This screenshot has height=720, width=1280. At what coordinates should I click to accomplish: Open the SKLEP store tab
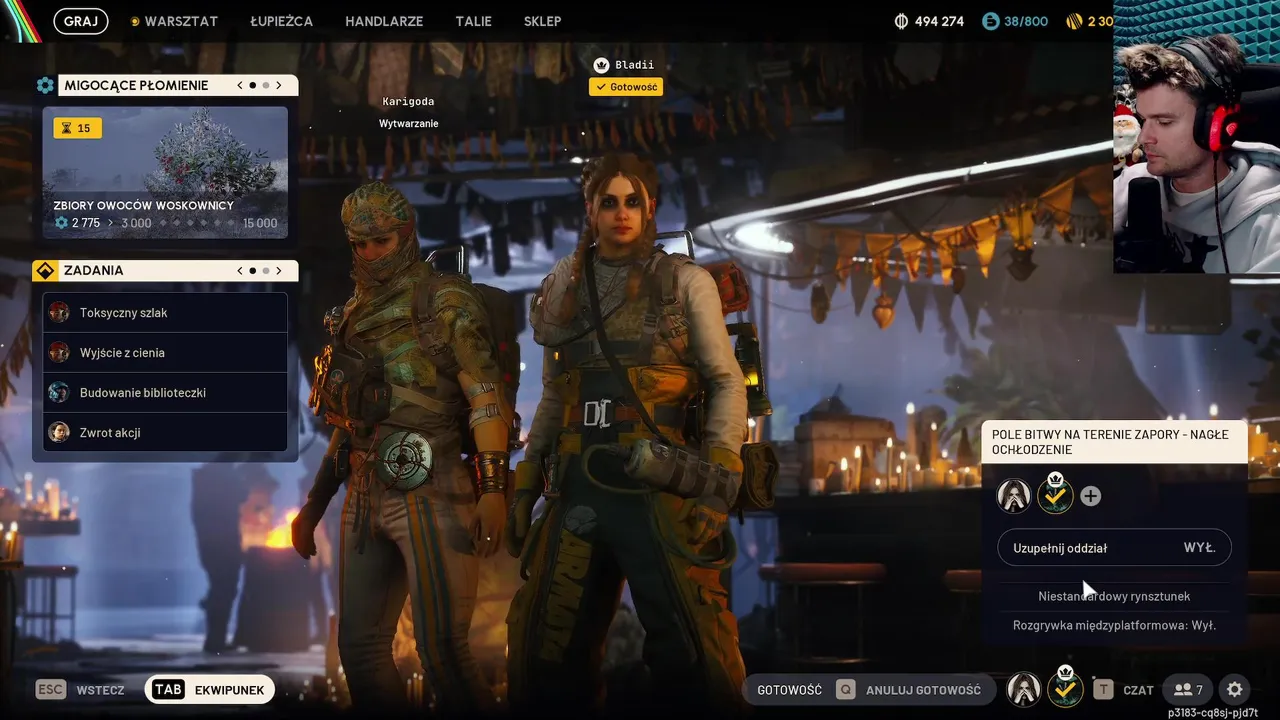(542, 21)
